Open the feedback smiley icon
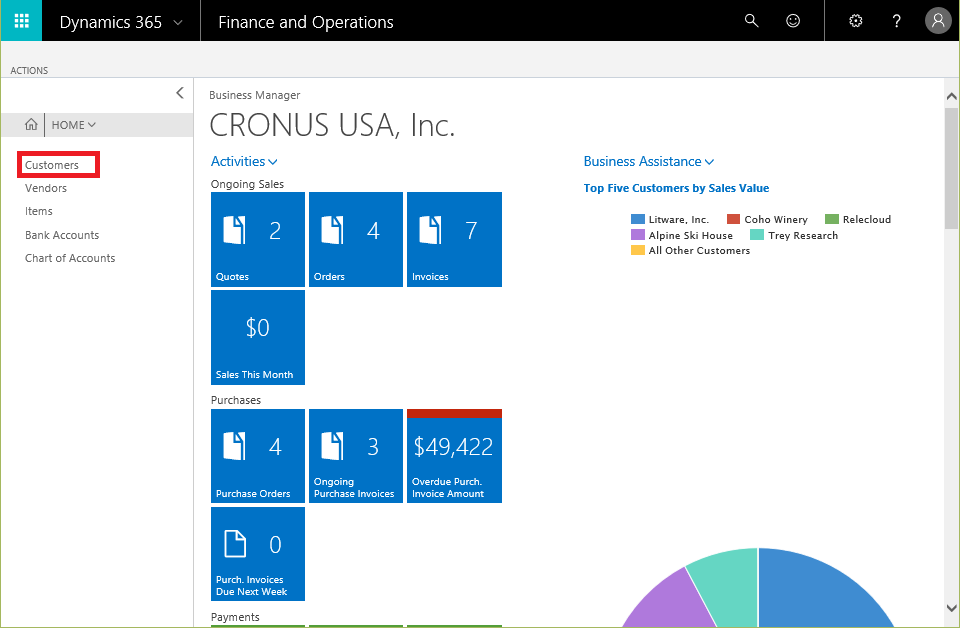This screenshot has height=629, width=960. tap(793, 21)
